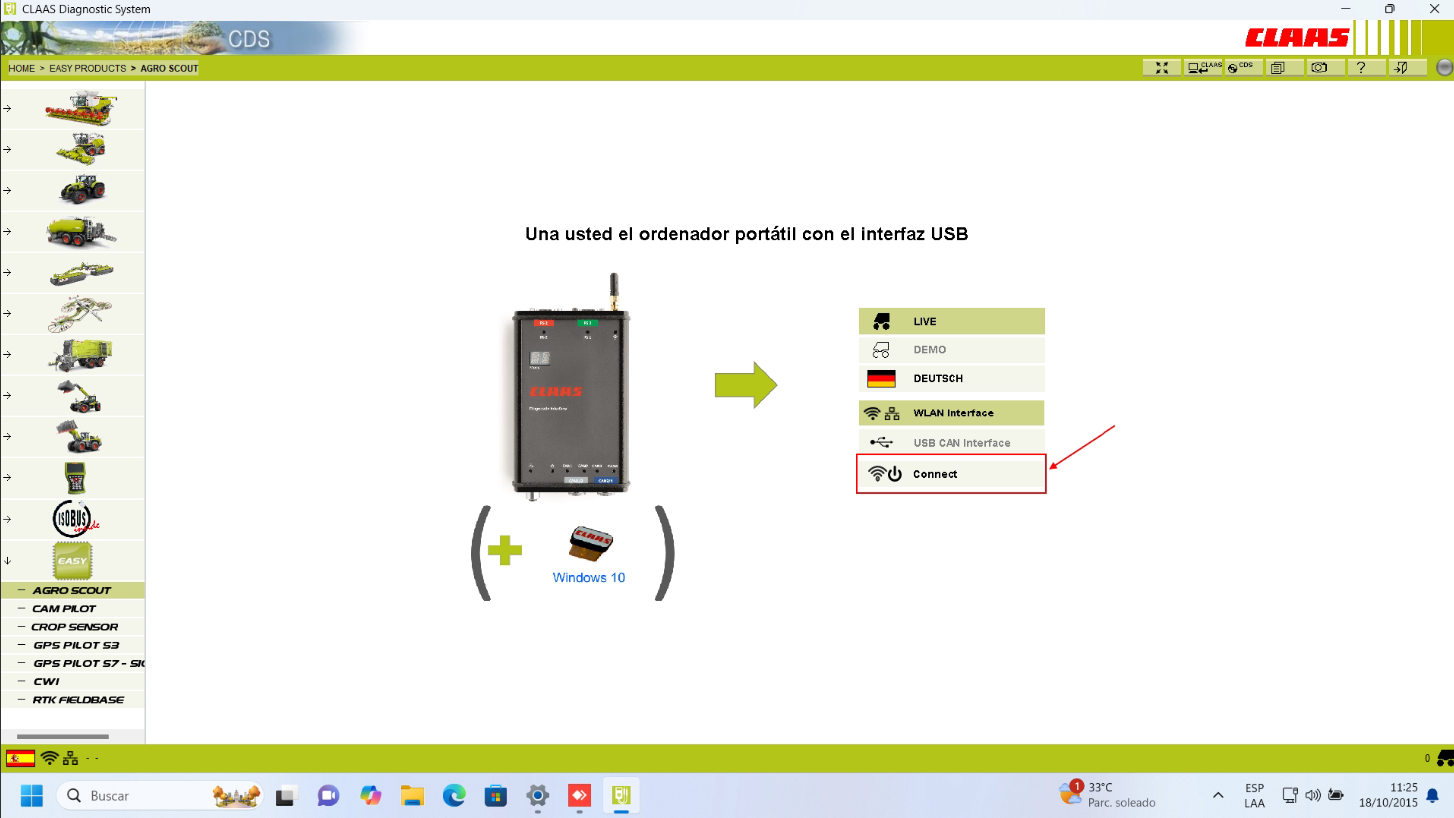
Task: Collapse the EASY products section arrow
Action: (7, 560)
